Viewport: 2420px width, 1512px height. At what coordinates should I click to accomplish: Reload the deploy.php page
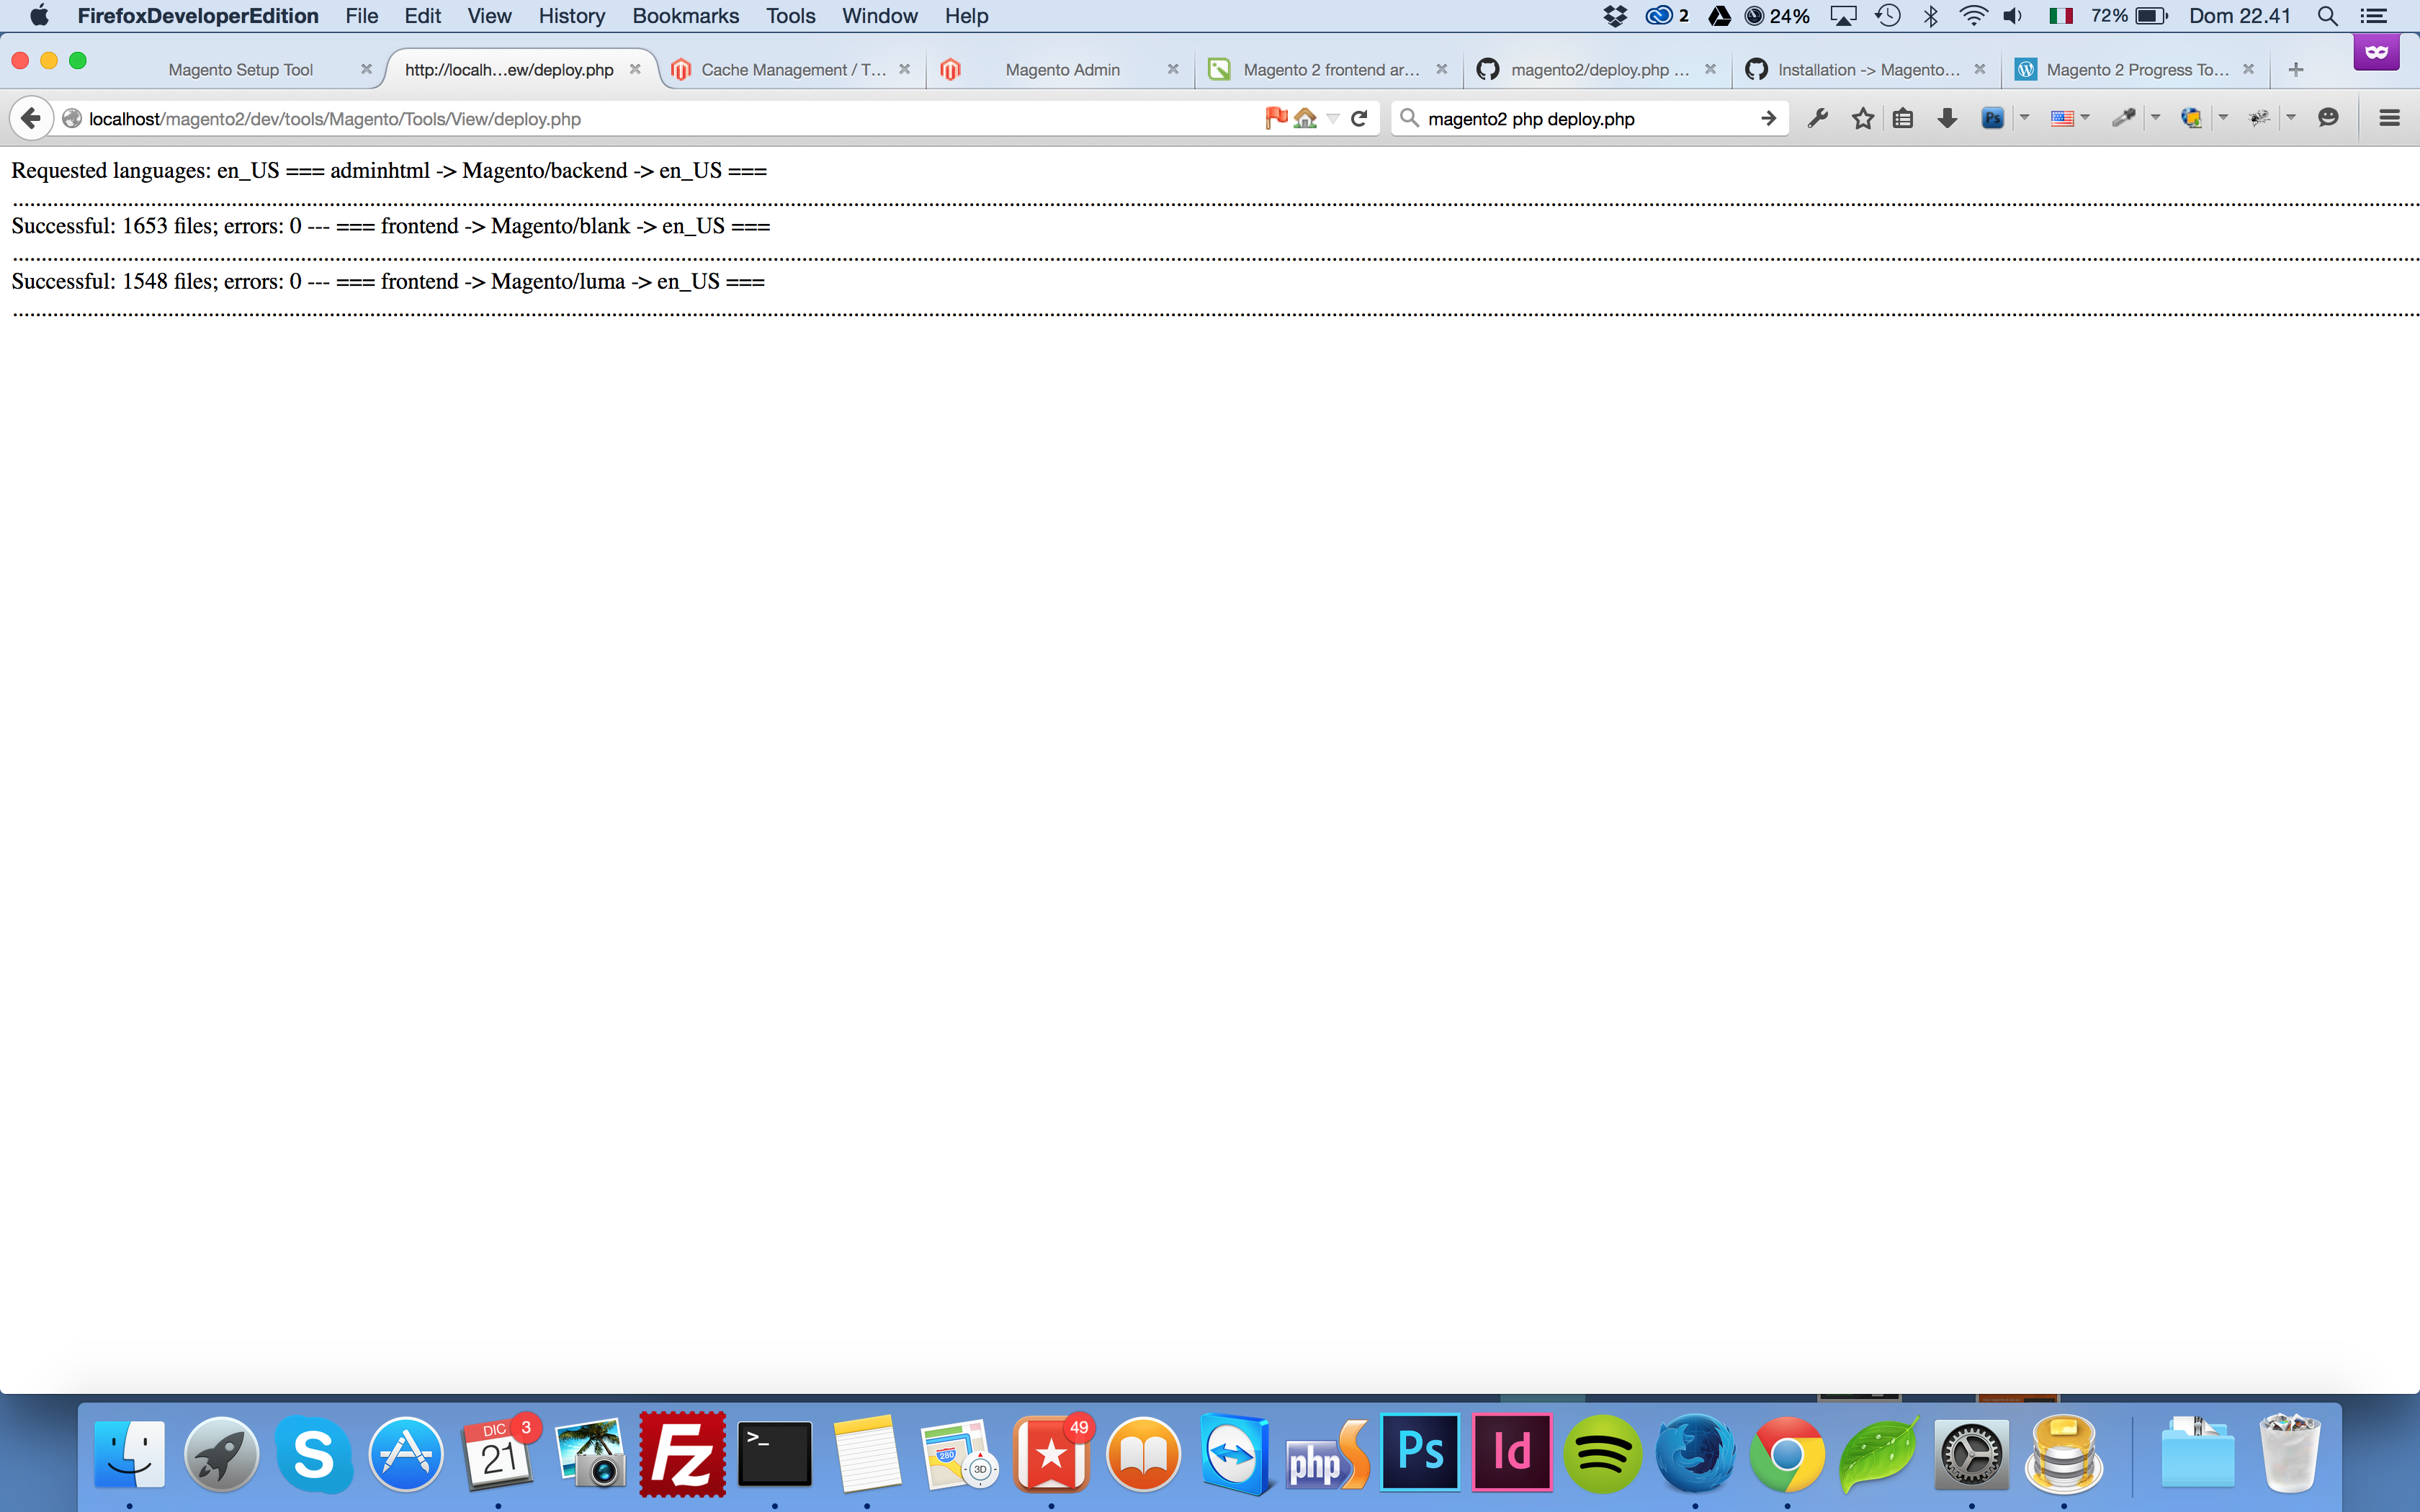click(1359, 118)
